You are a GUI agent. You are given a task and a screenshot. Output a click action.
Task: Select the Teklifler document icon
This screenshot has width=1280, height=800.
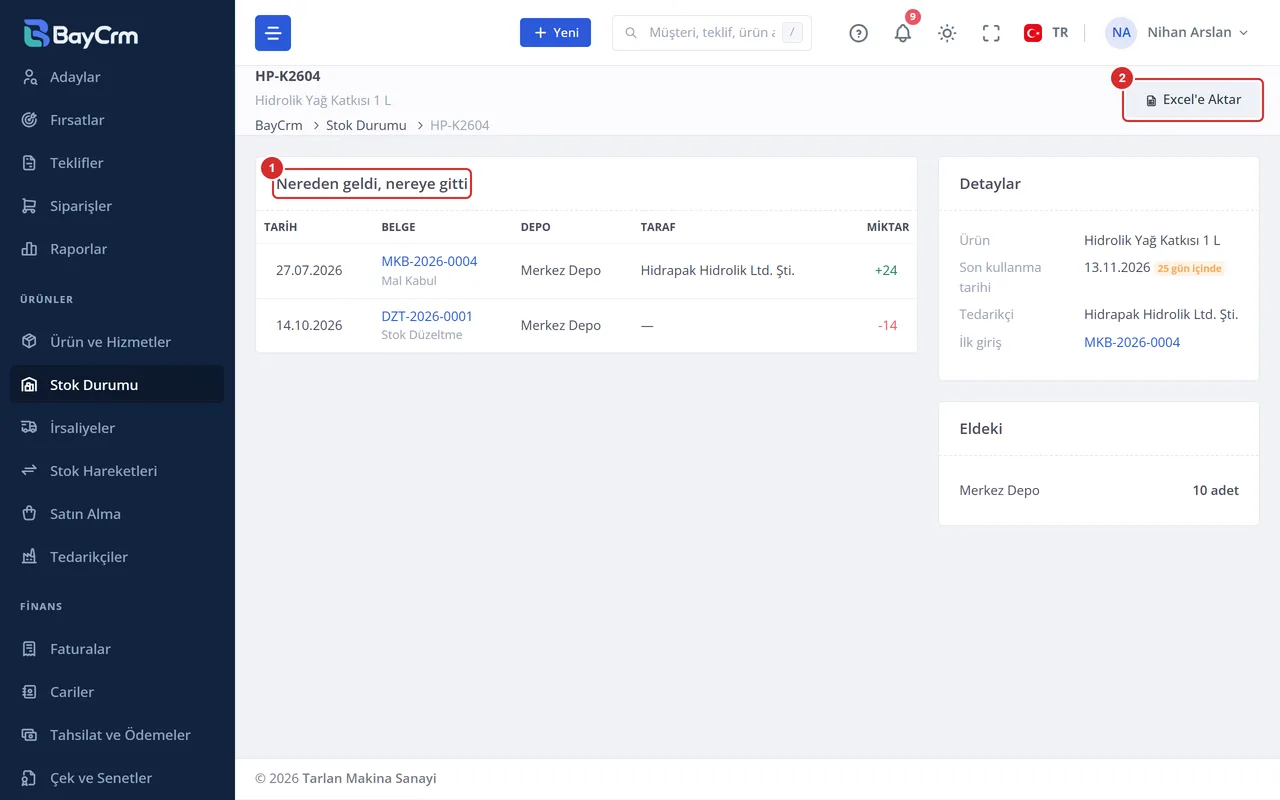pyautogui.click(x=30, y=163)
